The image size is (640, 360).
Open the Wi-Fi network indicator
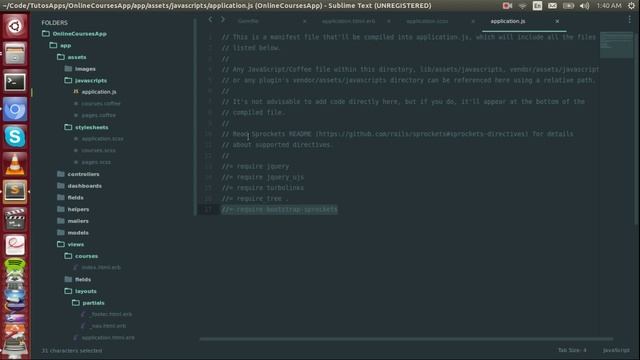tap(522, 6)
